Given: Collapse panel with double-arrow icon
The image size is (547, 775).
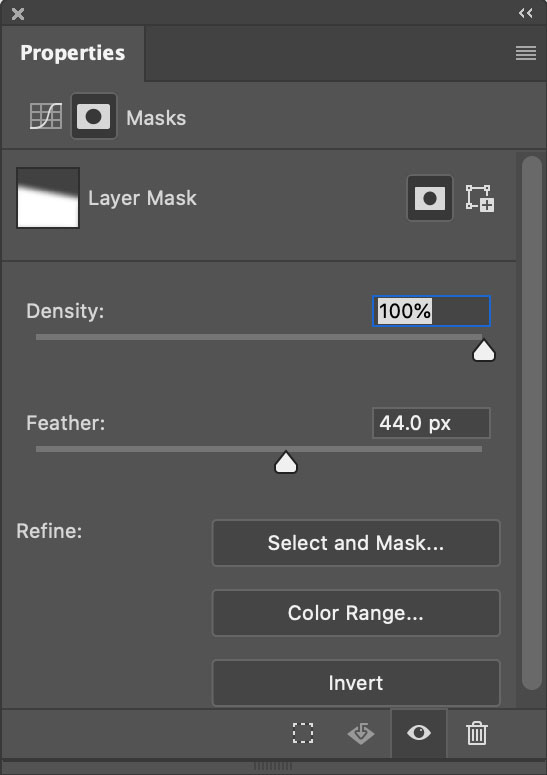Looking at the screenshot, I should [526, 13].
